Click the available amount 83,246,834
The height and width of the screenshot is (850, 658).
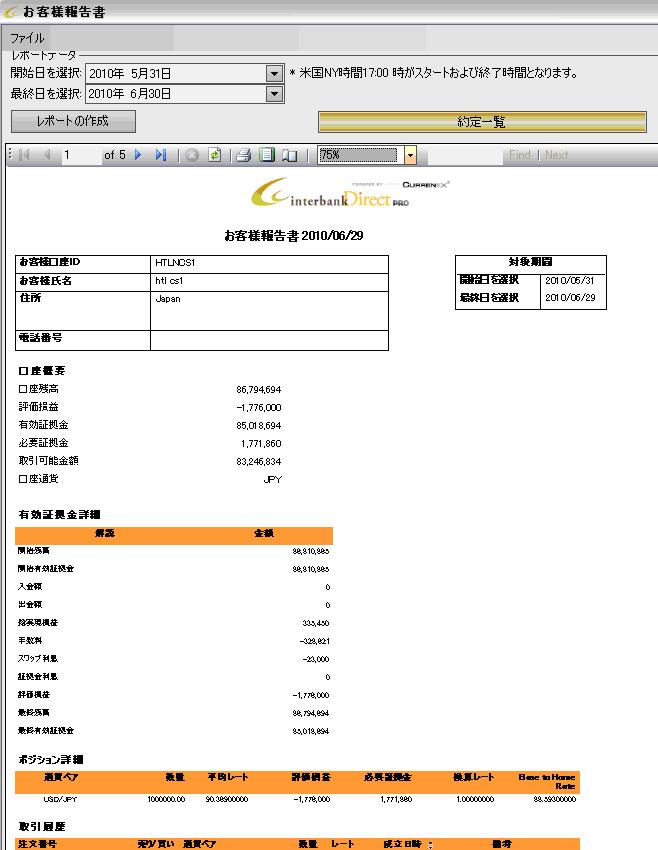point(259,461)
